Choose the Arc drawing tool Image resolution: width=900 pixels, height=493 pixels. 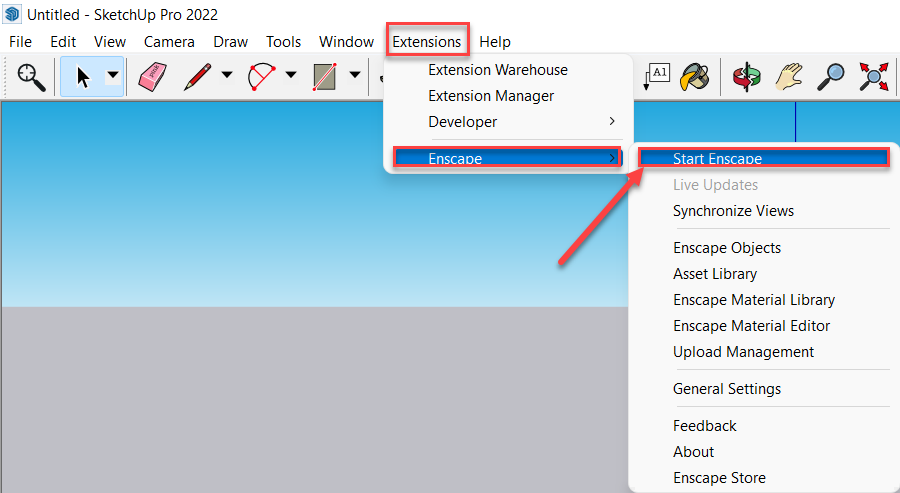point(262,76)
